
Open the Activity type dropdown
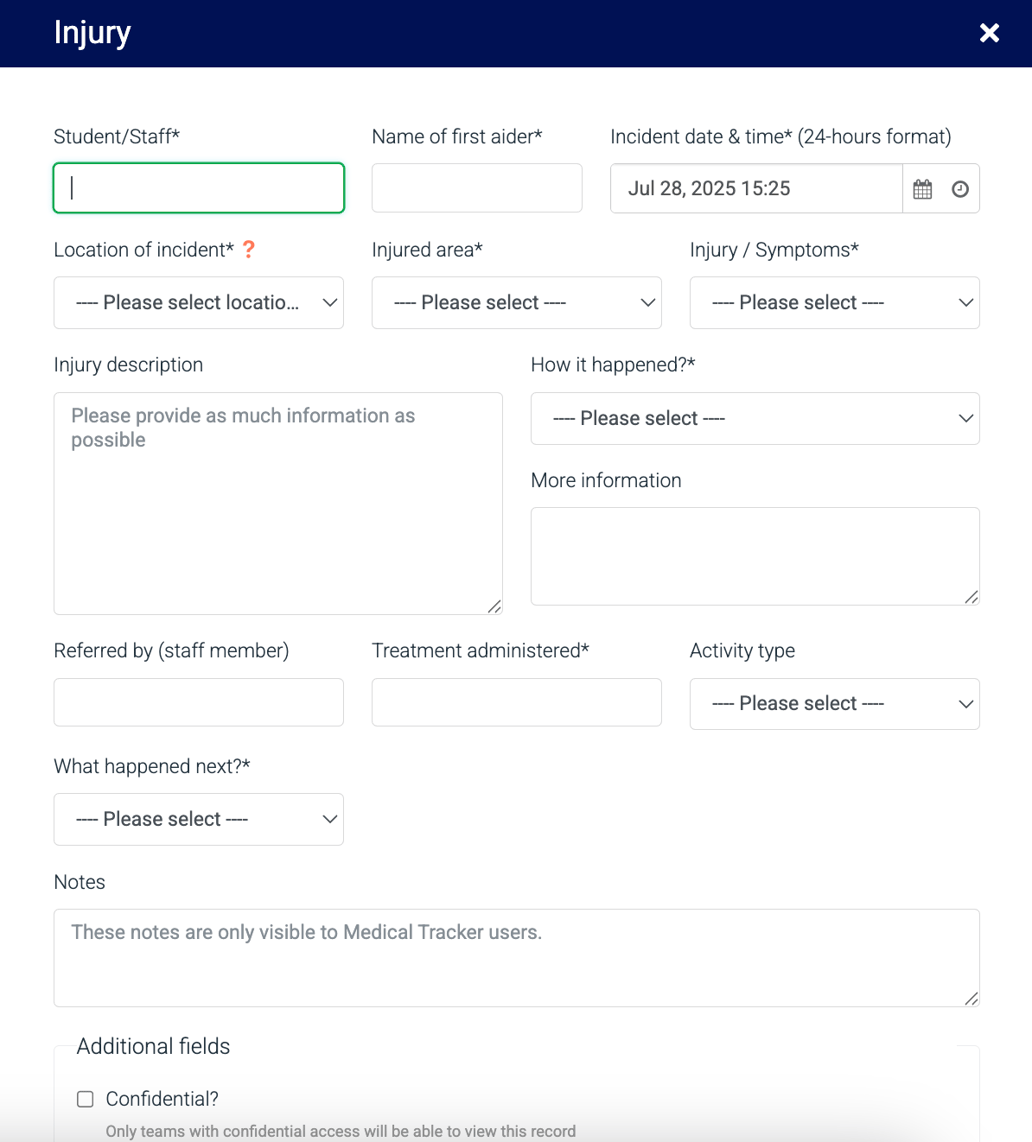834,703
